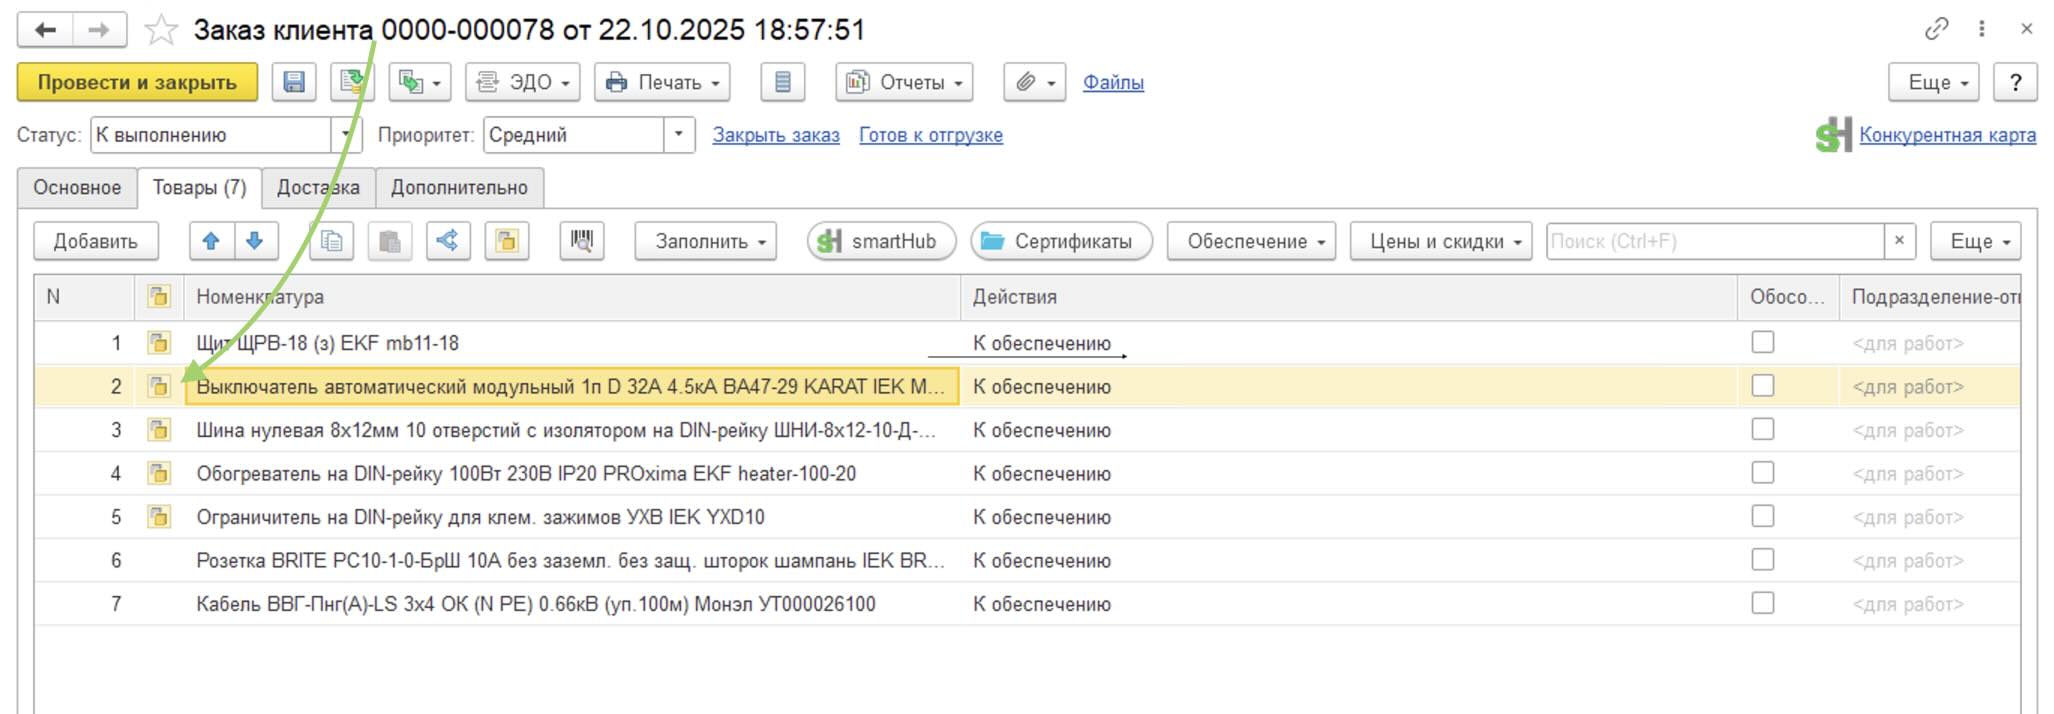Open the table toolbar Еще menu
Viewport: 2054px width, 714px height.
click(1976, 241)
